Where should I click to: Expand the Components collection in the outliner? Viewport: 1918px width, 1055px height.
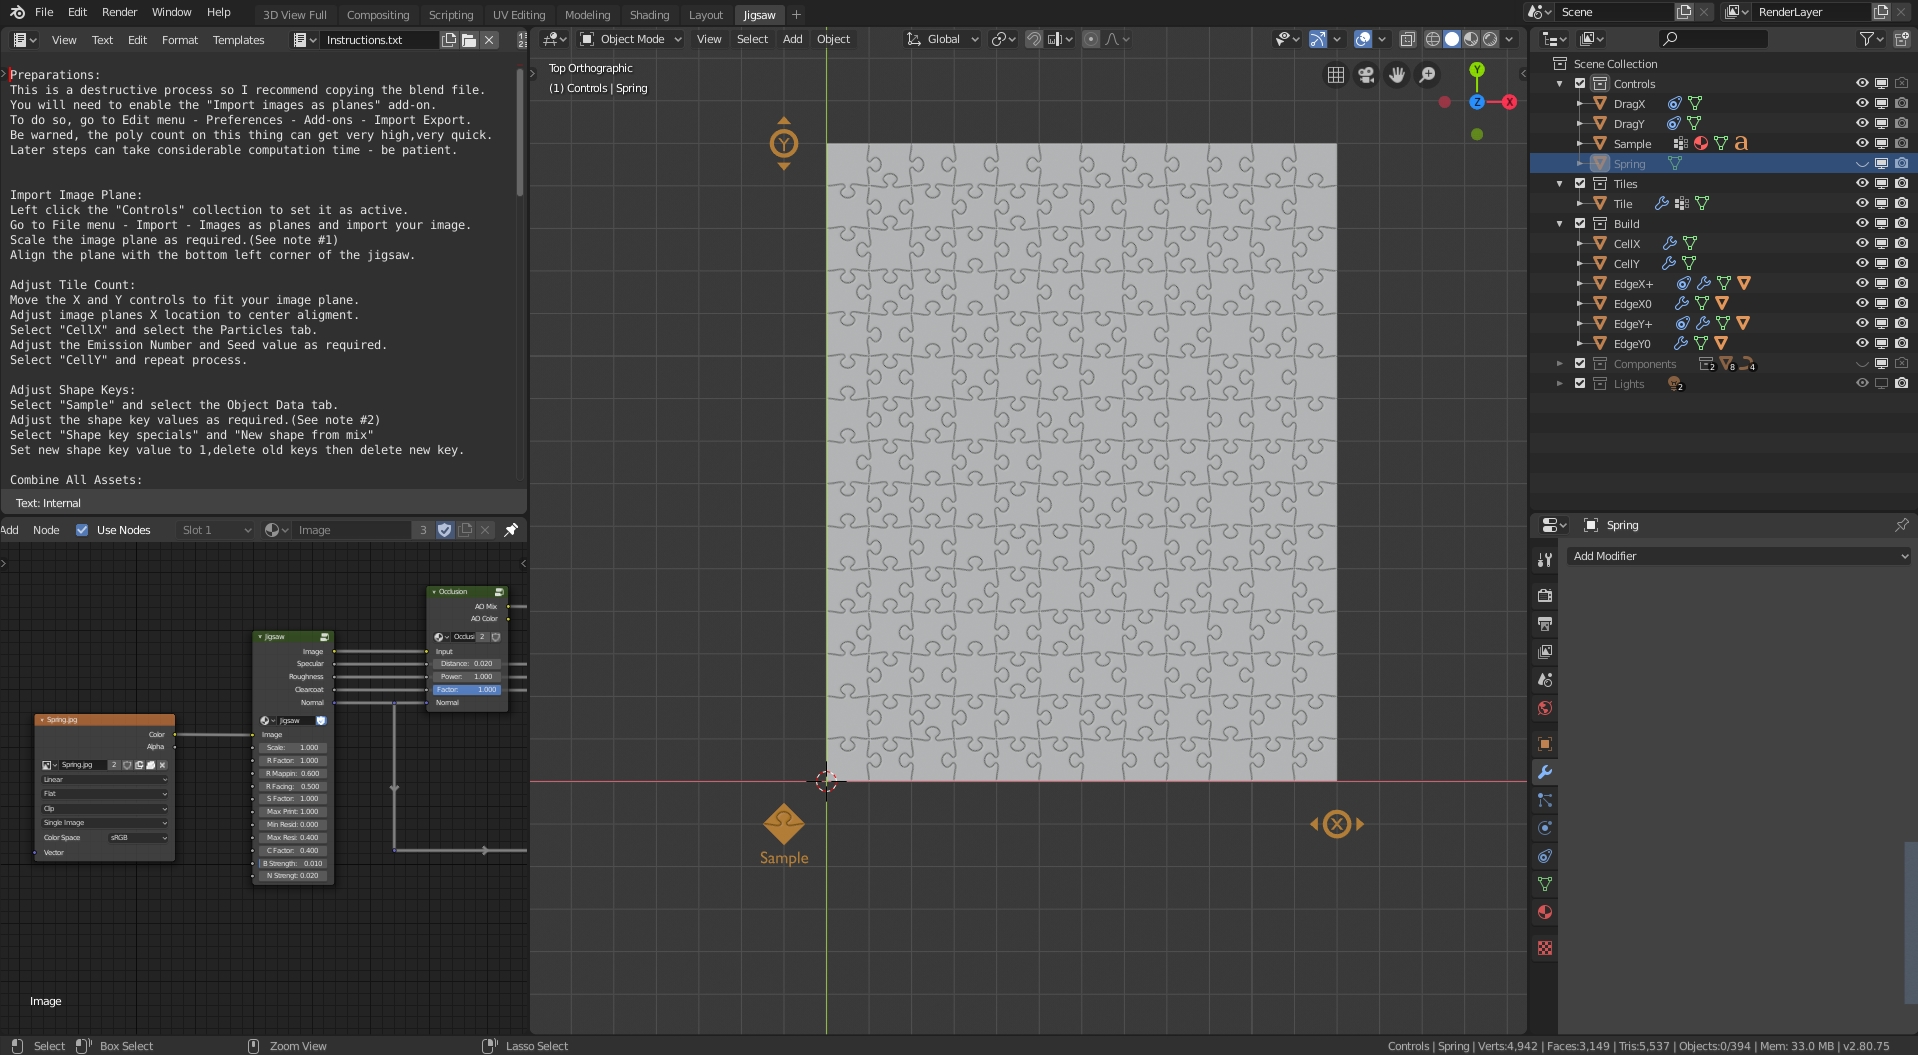tap(1561, 363)
